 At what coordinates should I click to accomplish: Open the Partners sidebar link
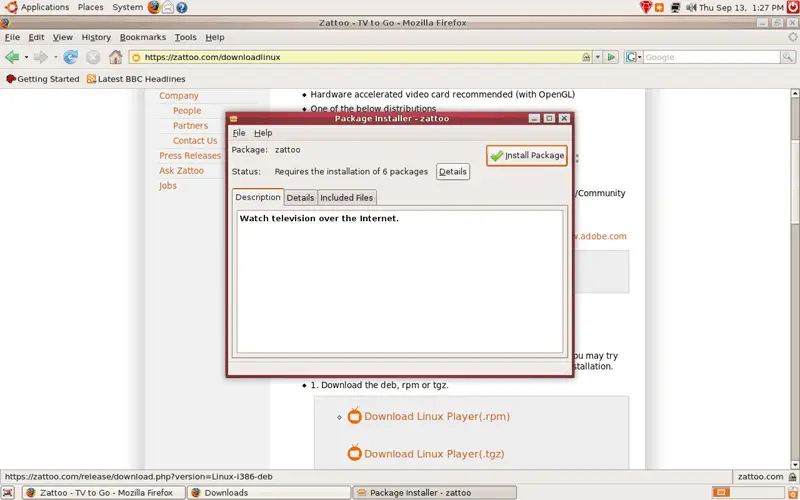coord(190,126)
